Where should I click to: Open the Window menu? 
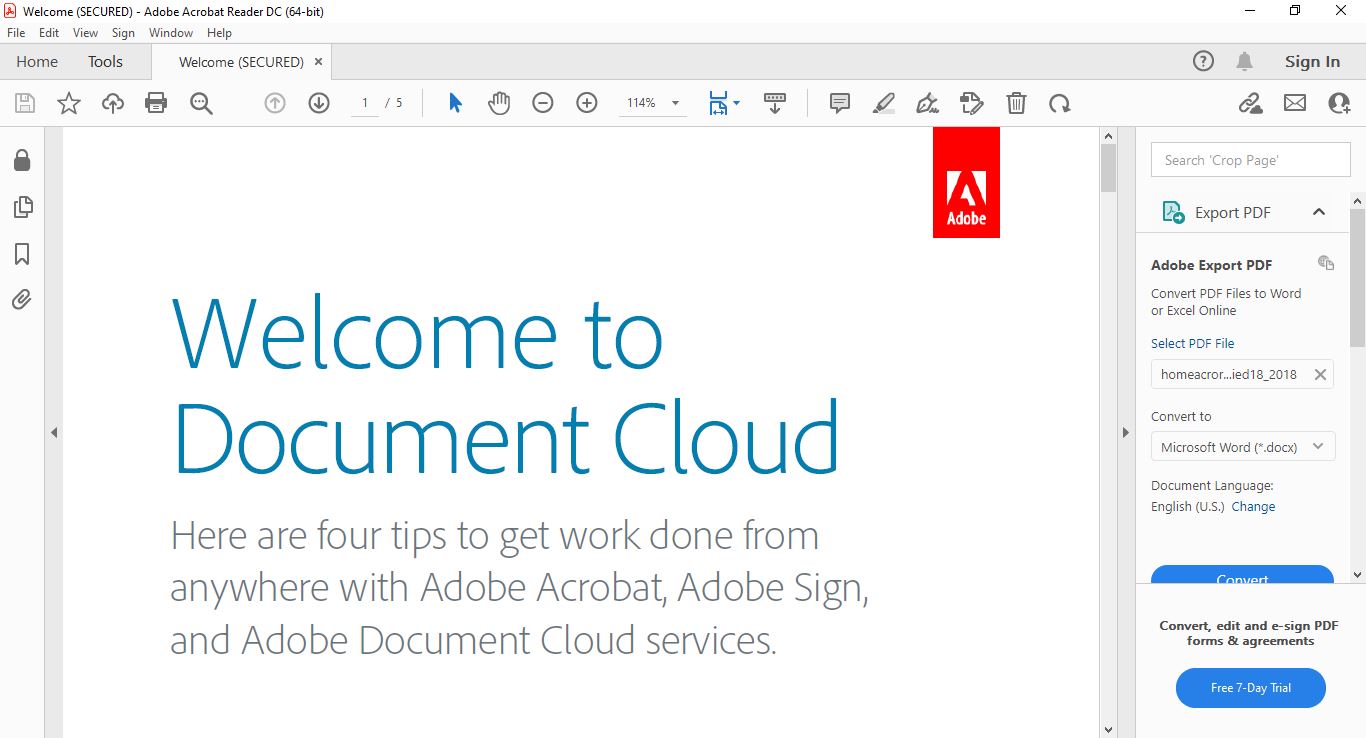click(x=171, y=33)
